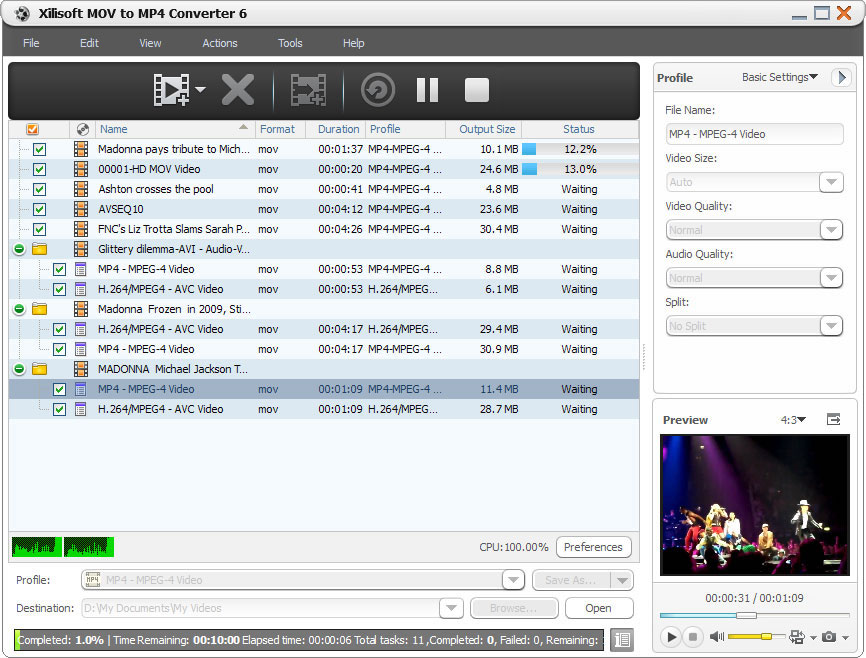Toggle the select-all checkbox in header
The image size is (866, 658).
33,129
